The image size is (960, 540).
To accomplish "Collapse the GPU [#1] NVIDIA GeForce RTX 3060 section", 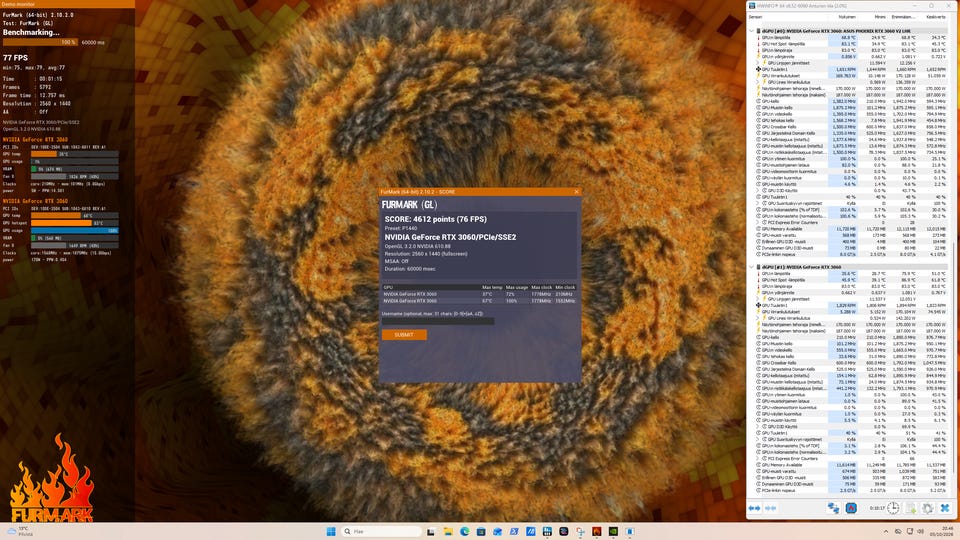I will coord(751,267).
